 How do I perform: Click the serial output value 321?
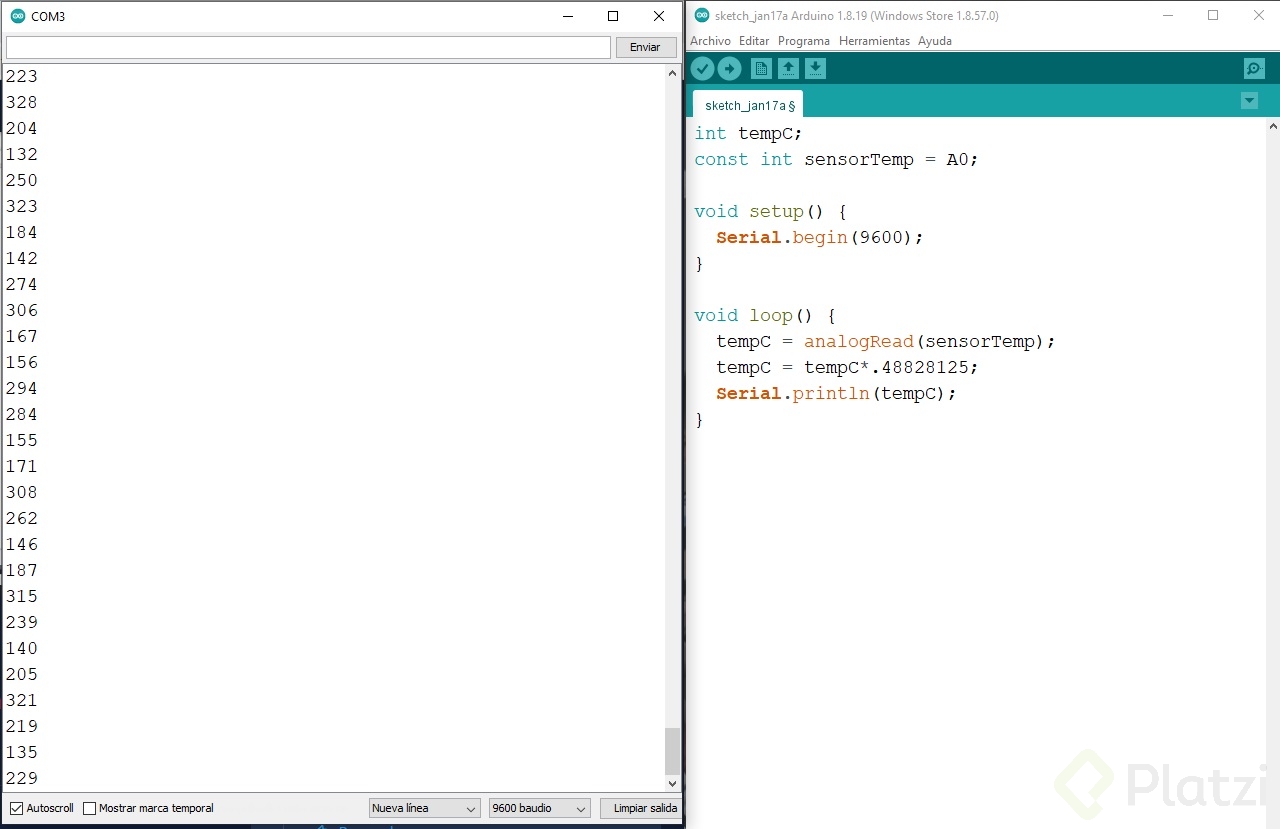click(x=22, y=700)
